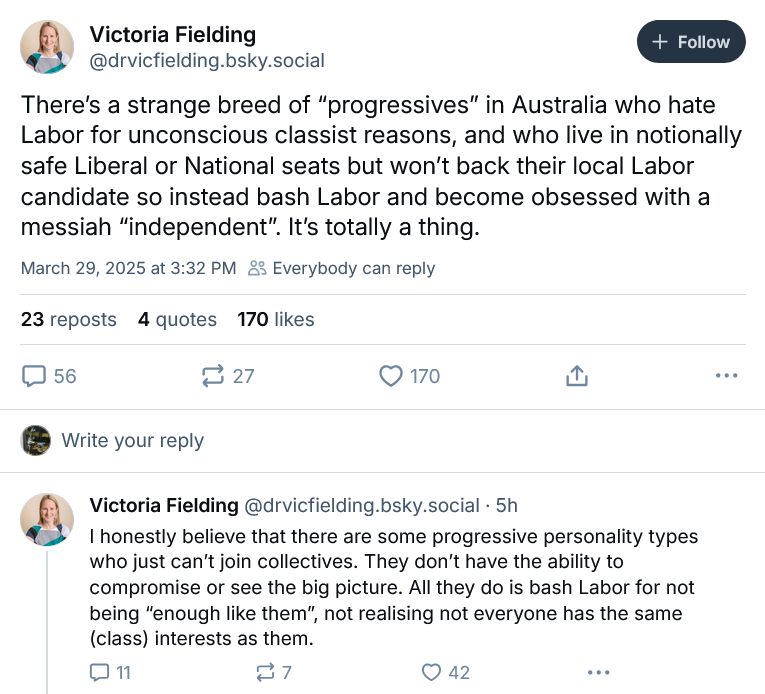Open the March 29, 2025 timestamp

coord(128,268)
